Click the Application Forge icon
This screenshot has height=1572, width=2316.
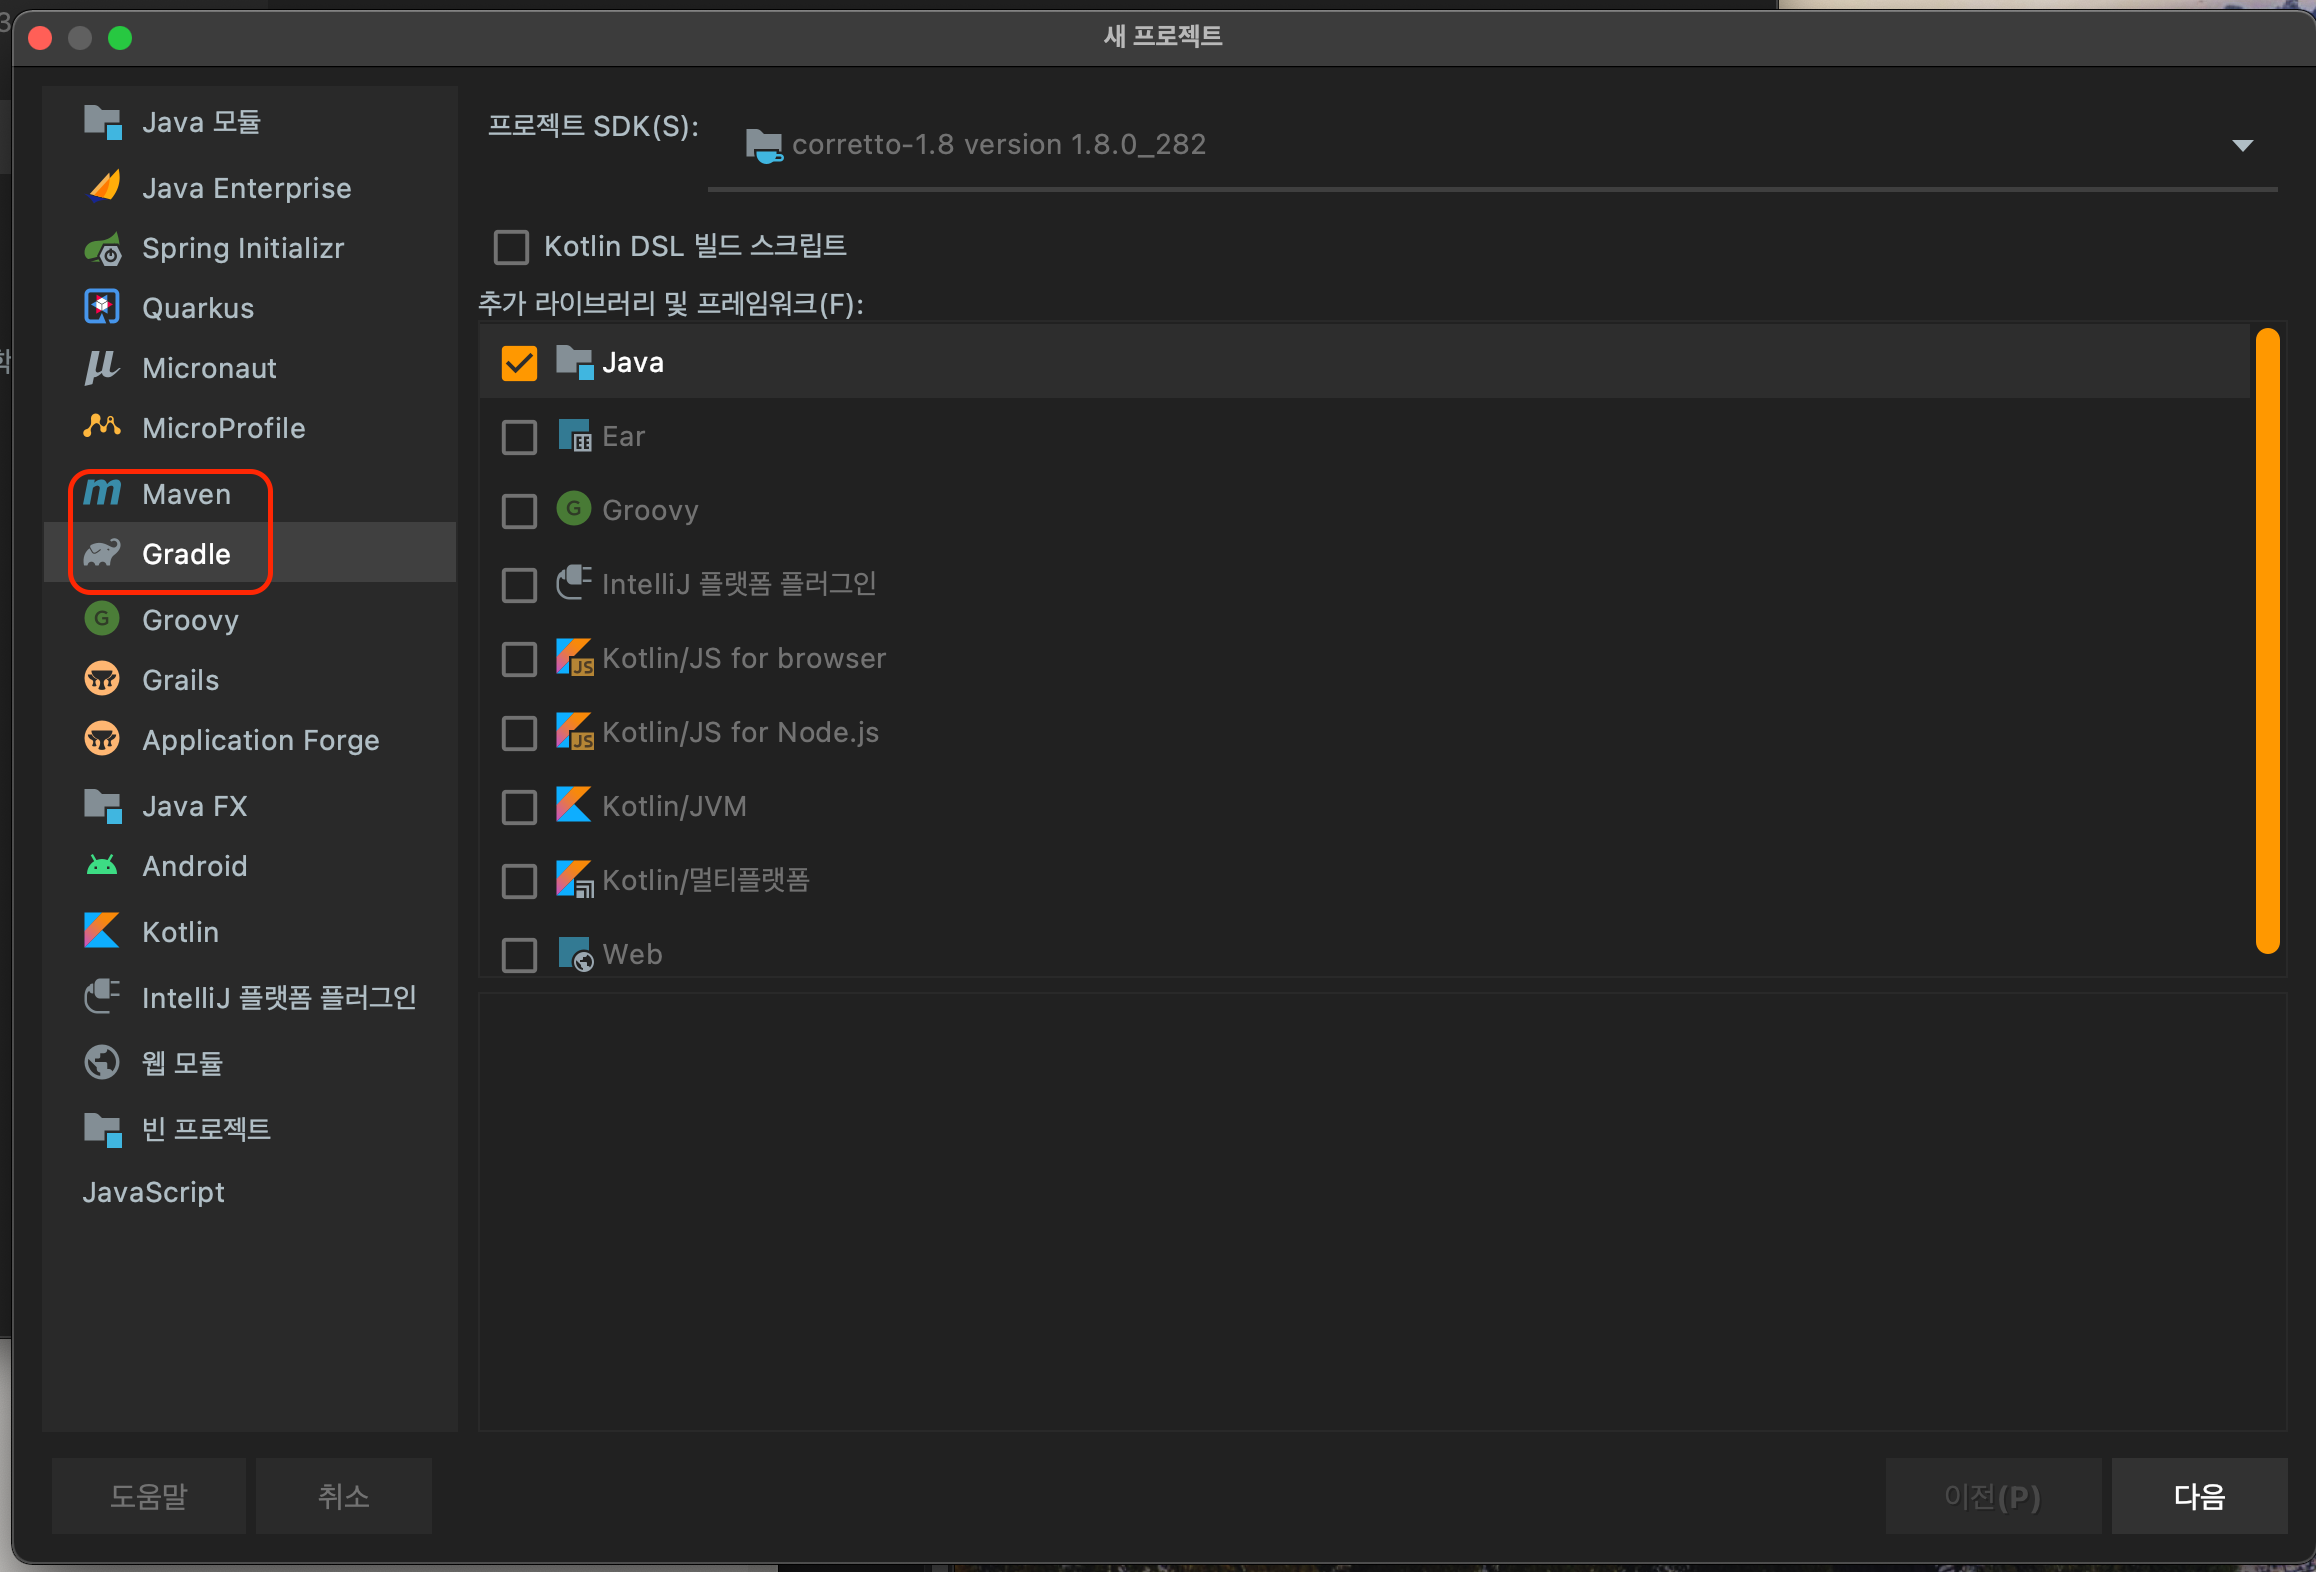102,739
